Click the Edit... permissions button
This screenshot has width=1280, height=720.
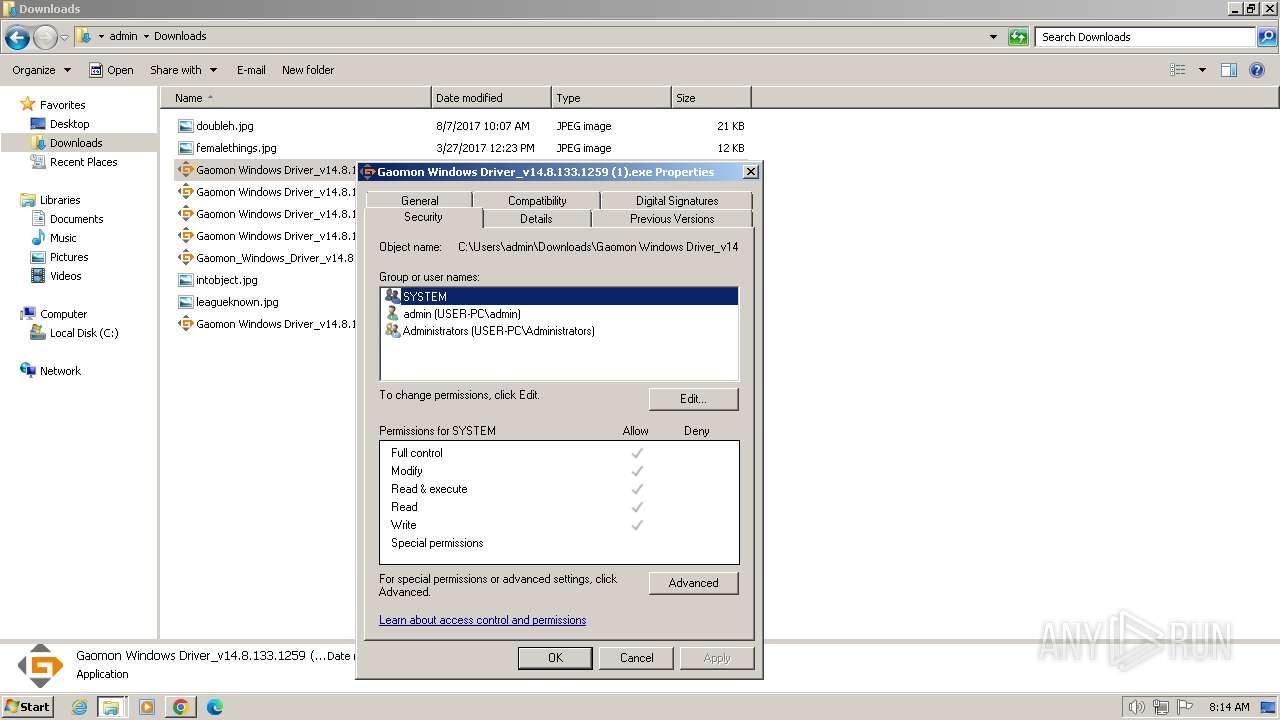click(693, 399)
